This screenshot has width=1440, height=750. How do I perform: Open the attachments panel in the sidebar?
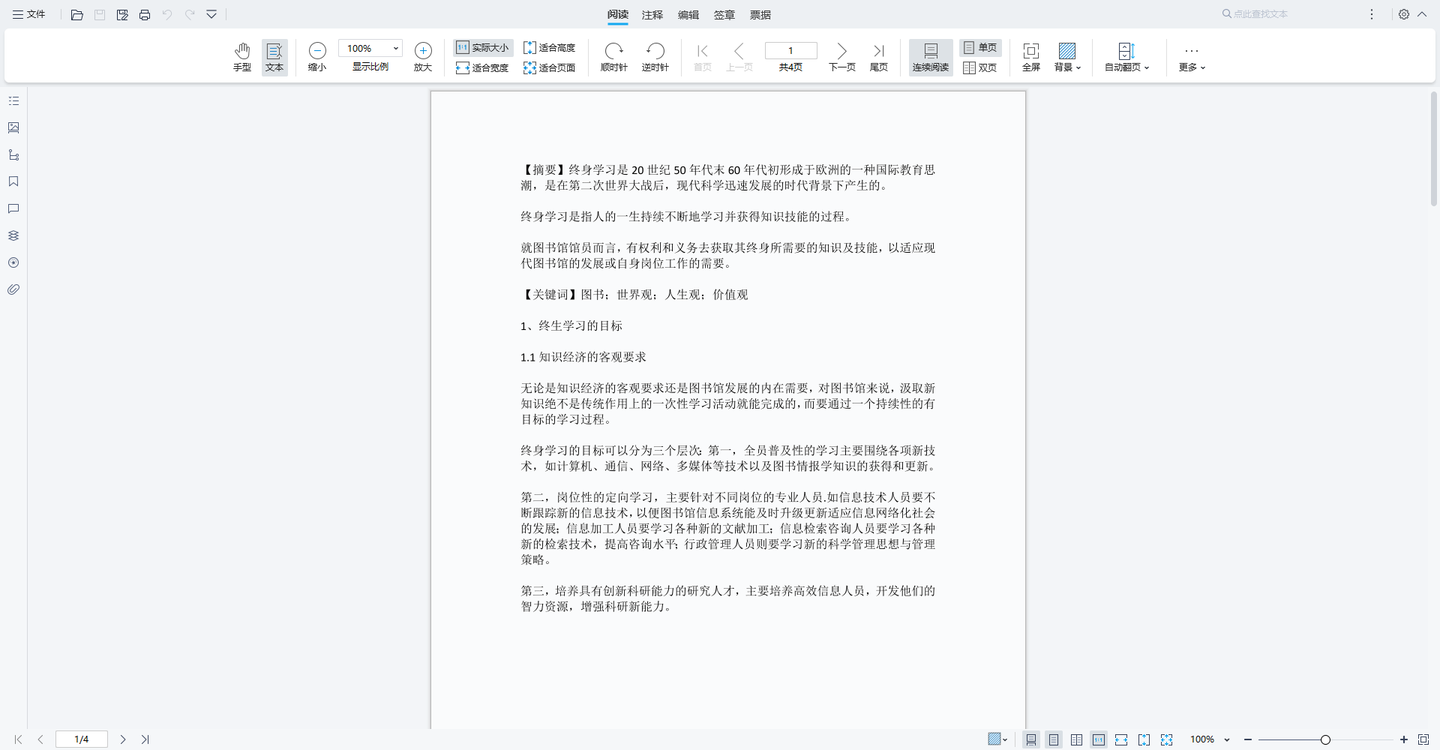click(13, 289)
